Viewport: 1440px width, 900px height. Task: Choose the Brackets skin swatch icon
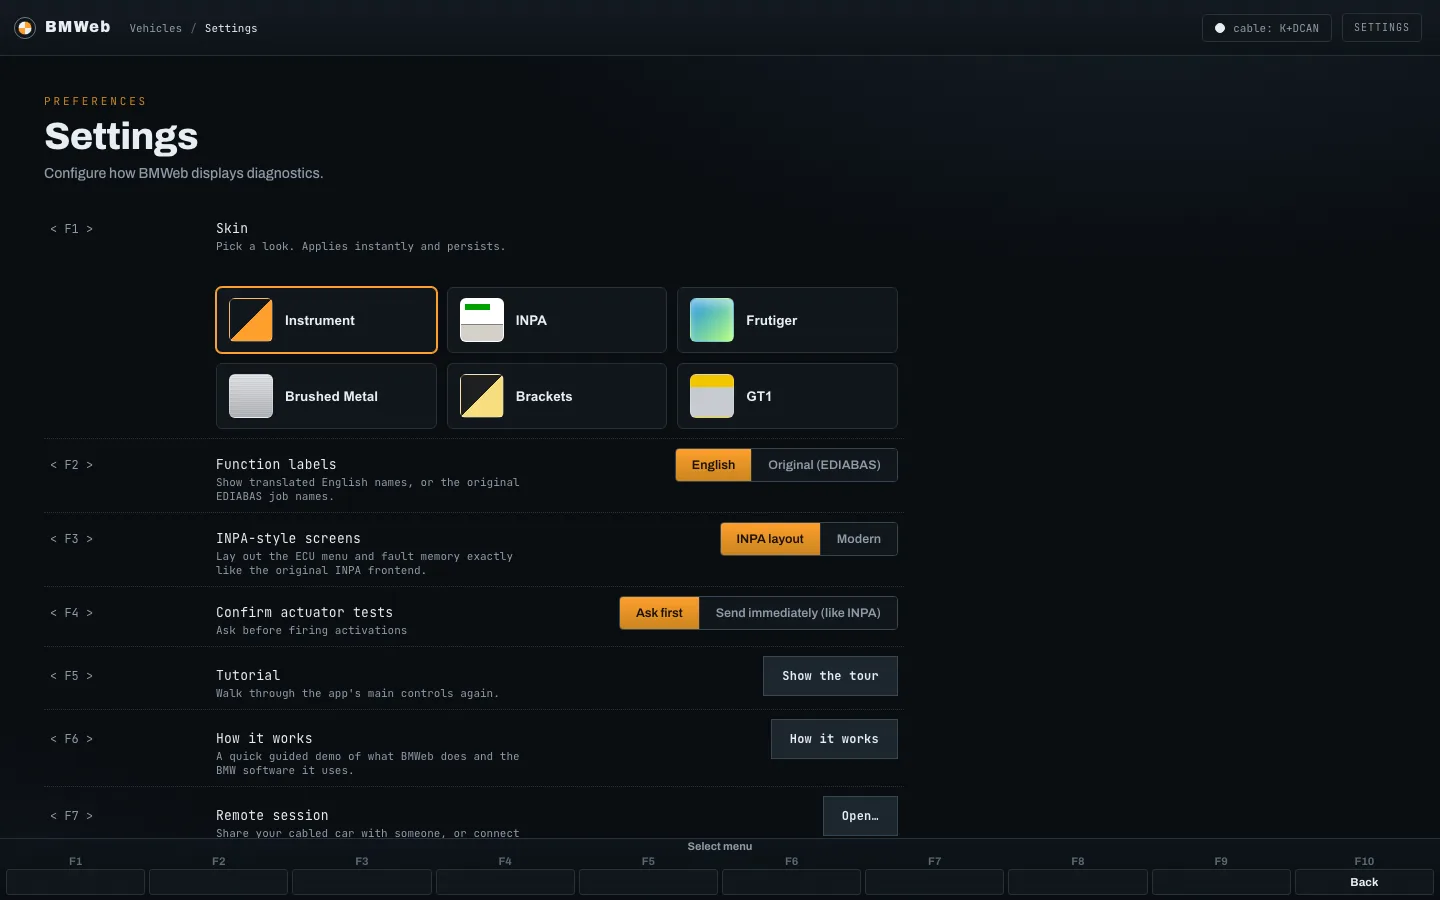point(482,396)
